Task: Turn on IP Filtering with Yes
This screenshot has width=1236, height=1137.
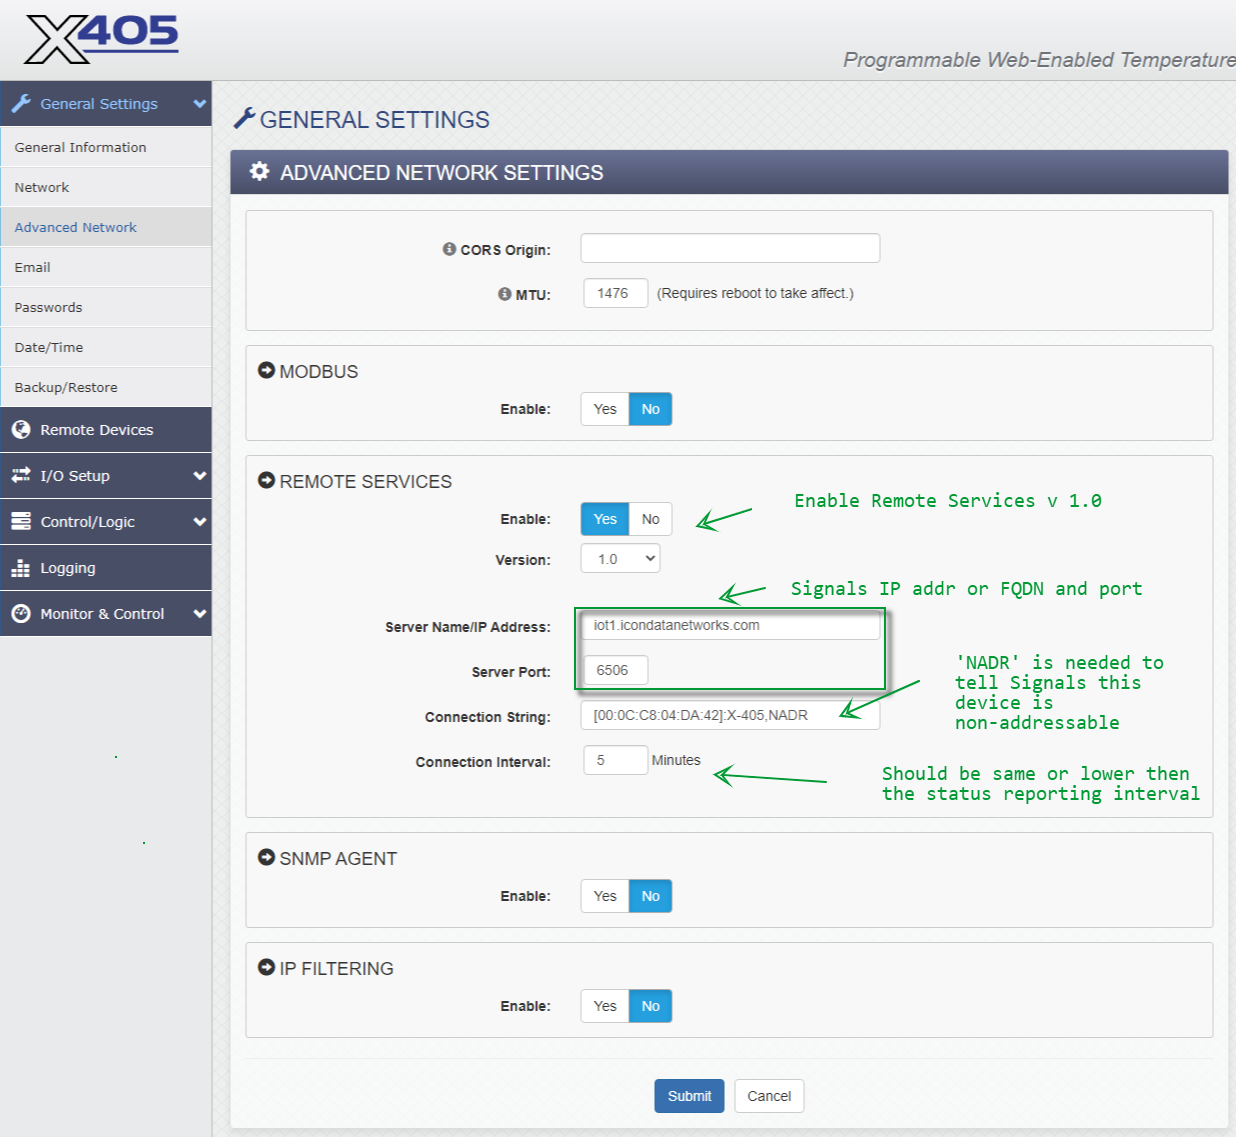Action: point(605,1006)
